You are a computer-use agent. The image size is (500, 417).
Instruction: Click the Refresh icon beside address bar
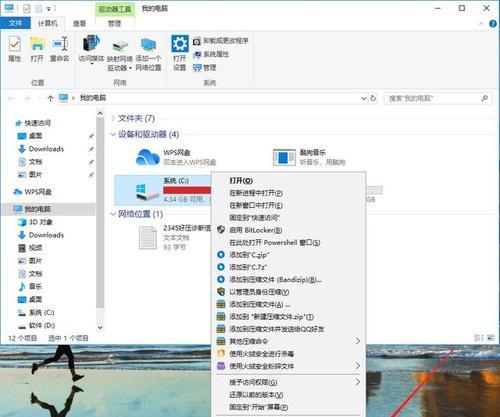pyautogui.click(x=373, y=98)
